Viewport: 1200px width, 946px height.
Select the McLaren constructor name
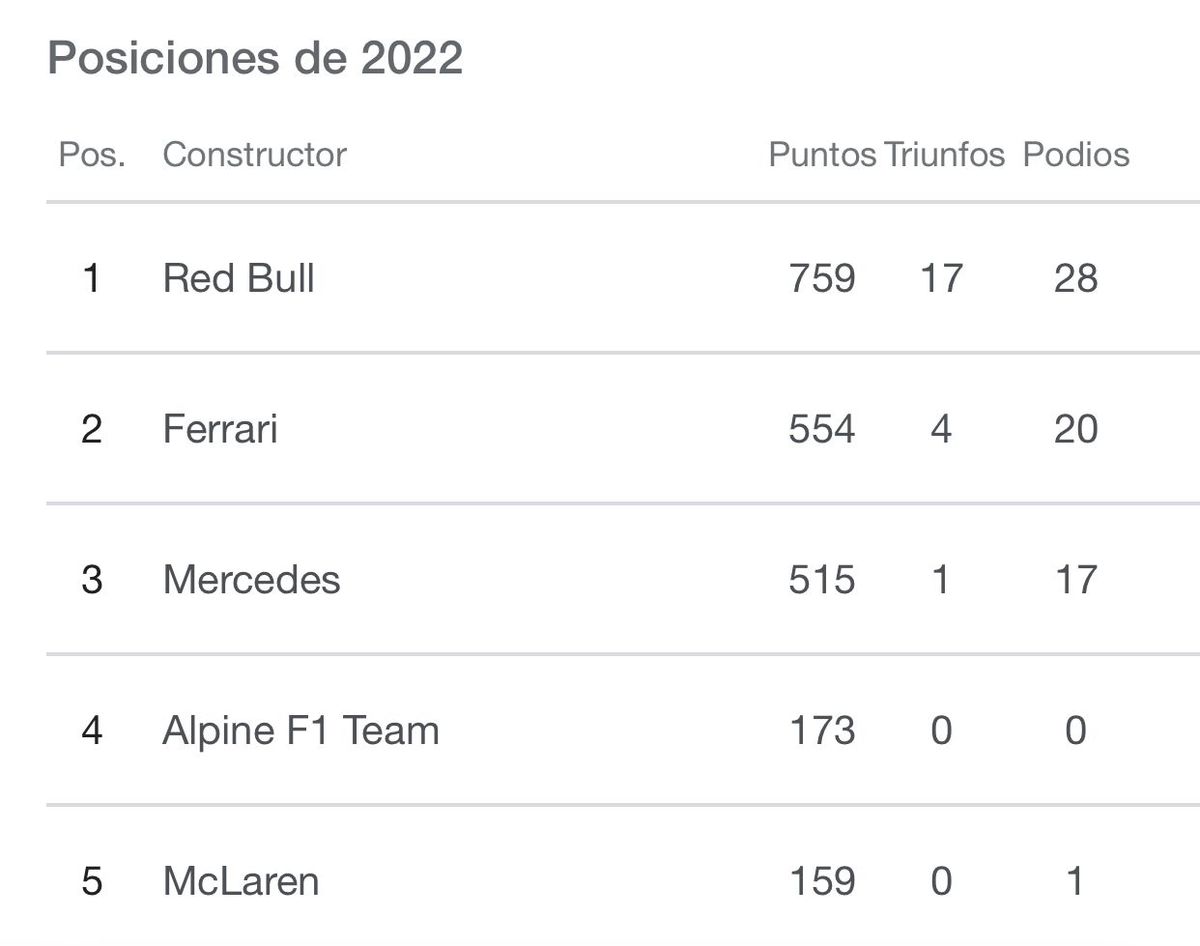(x=241, y=882)
